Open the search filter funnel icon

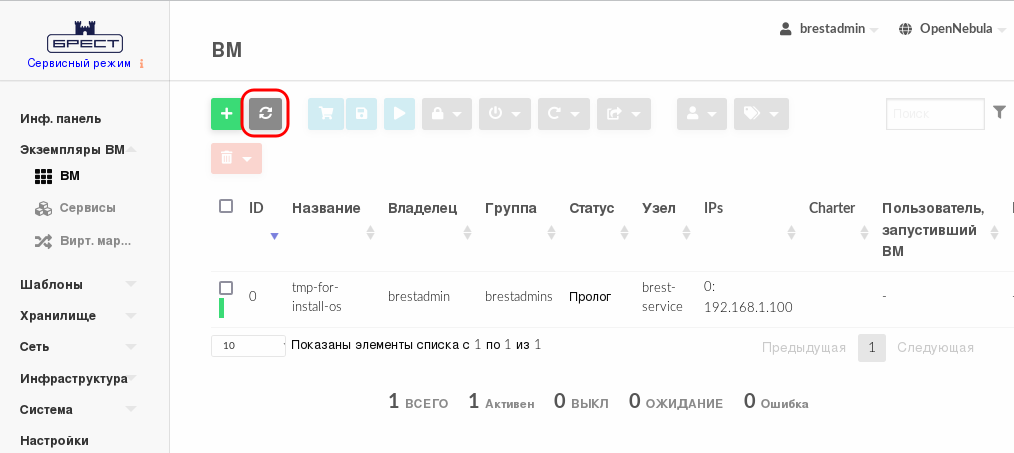pos(999,113)
